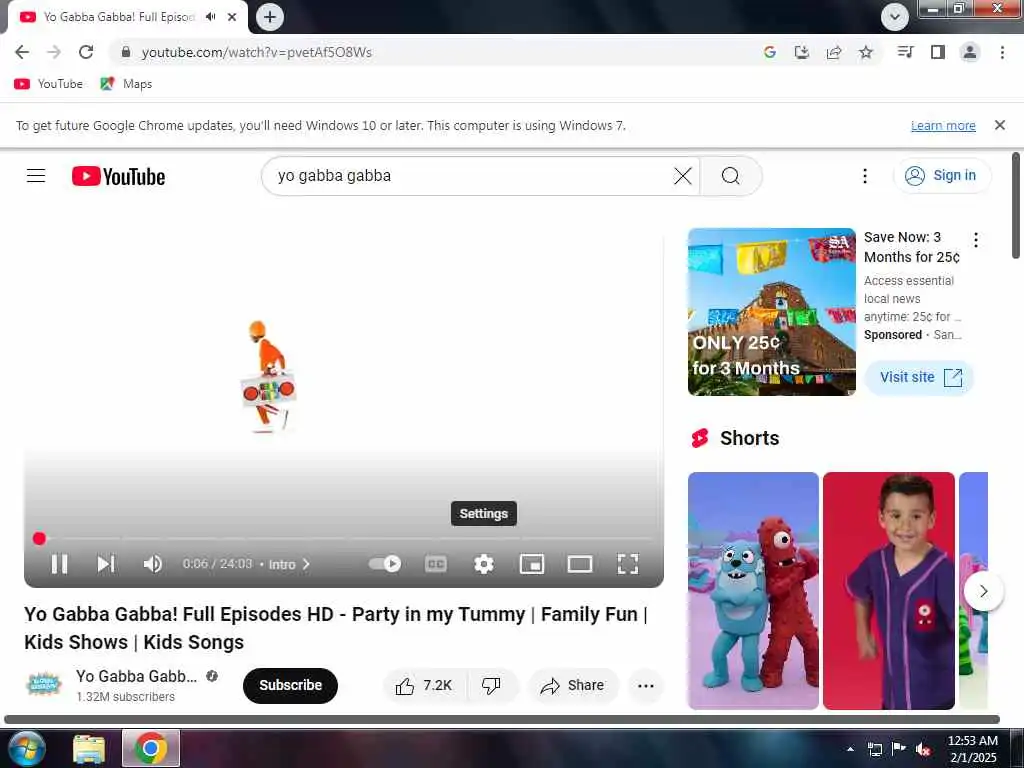Clear the search query with X
The image size is (1024, 768).
point(682,176)
